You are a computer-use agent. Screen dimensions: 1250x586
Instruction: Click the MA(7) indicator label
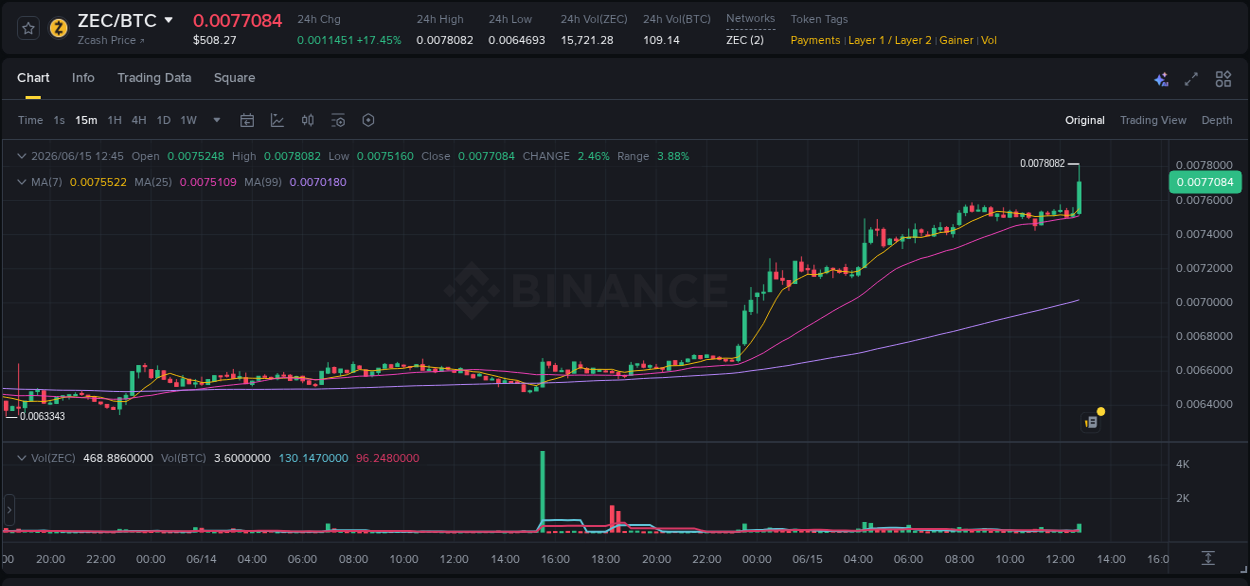coord(46,182)
